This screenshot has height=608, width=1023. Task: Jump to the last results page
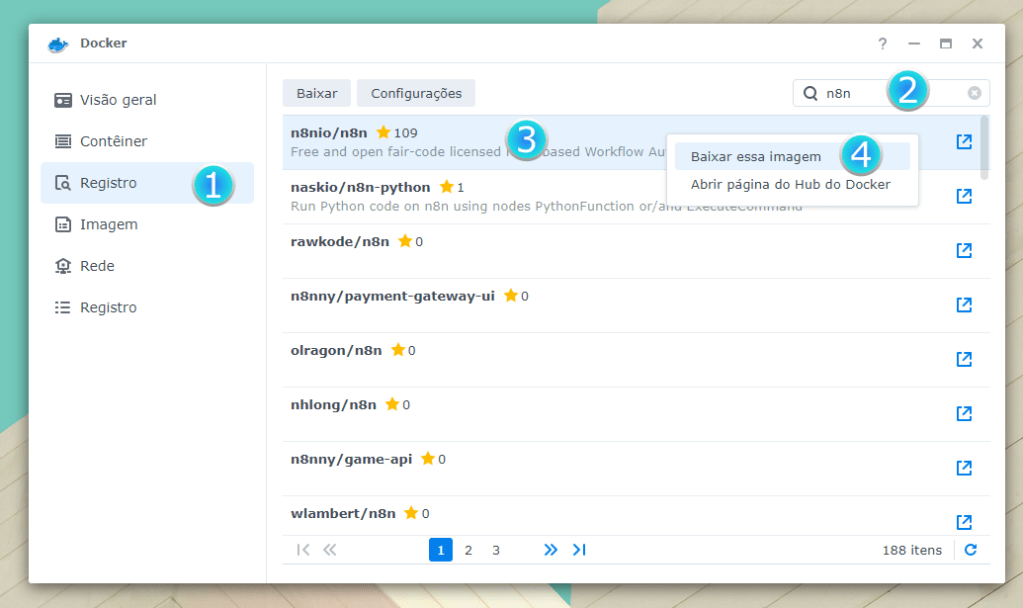579,550
